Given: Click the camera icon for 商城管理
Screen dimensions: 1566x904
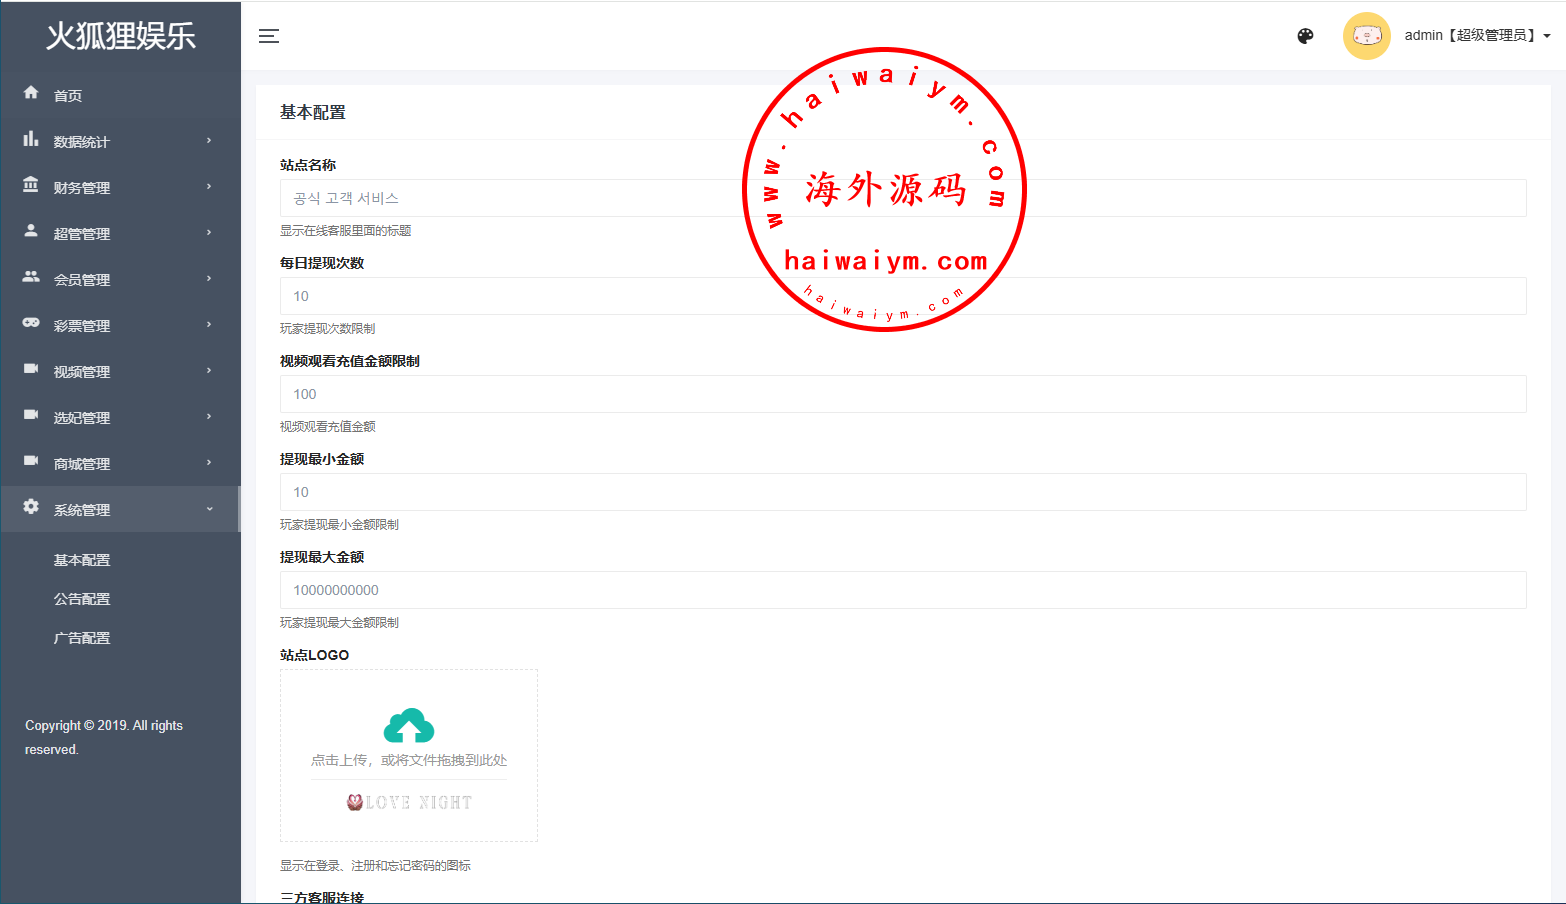Looking at the screenshot, I should point(31,461).
